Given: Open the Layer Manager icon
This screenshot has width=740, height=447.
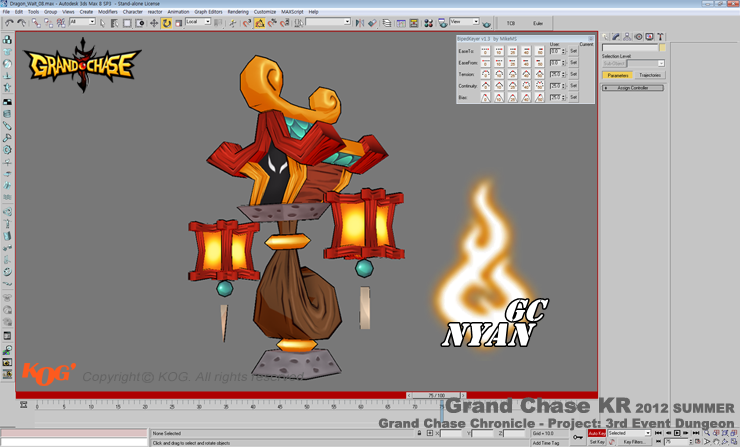Looking at the screenshot, I should [387, 23].
